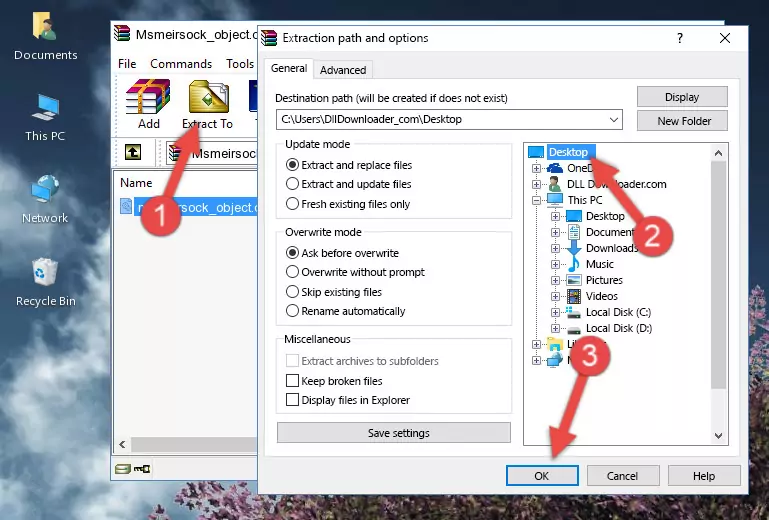Open Documents desktop icon
This screenshot has width=769, height=520.
tap(45, 37)
